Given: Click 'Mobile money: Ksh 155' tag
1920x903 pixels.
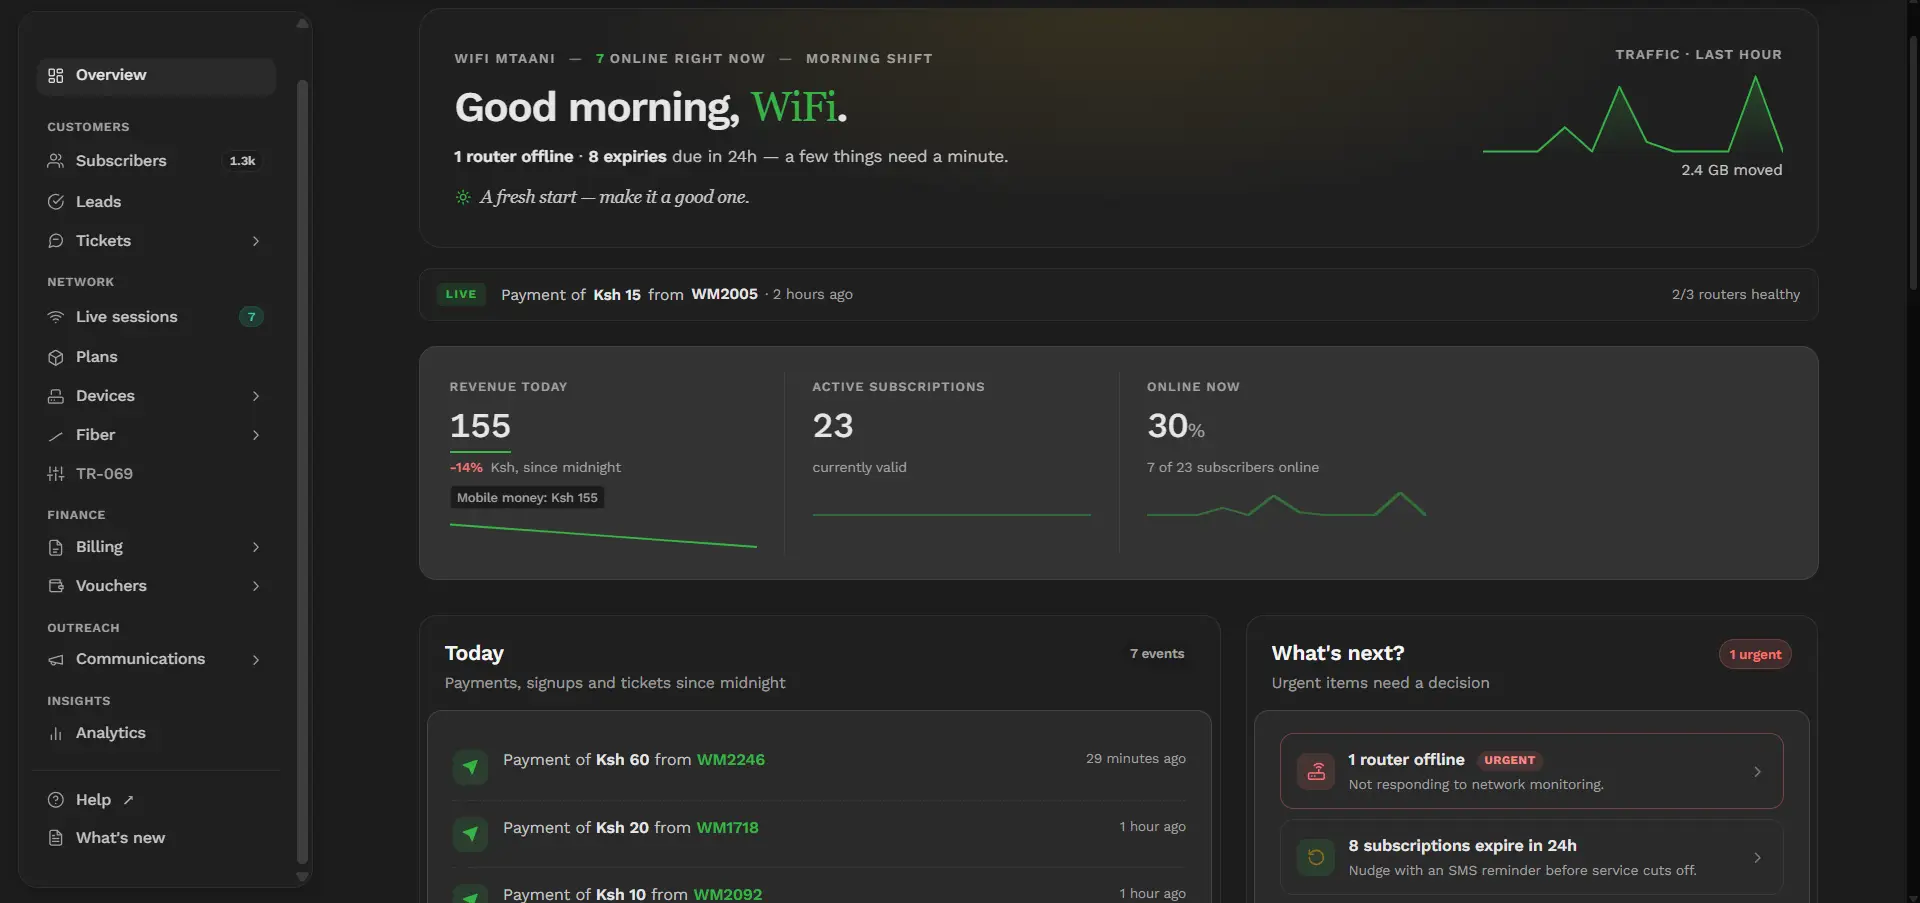Looking at the screenshot, I should [527, 498].
